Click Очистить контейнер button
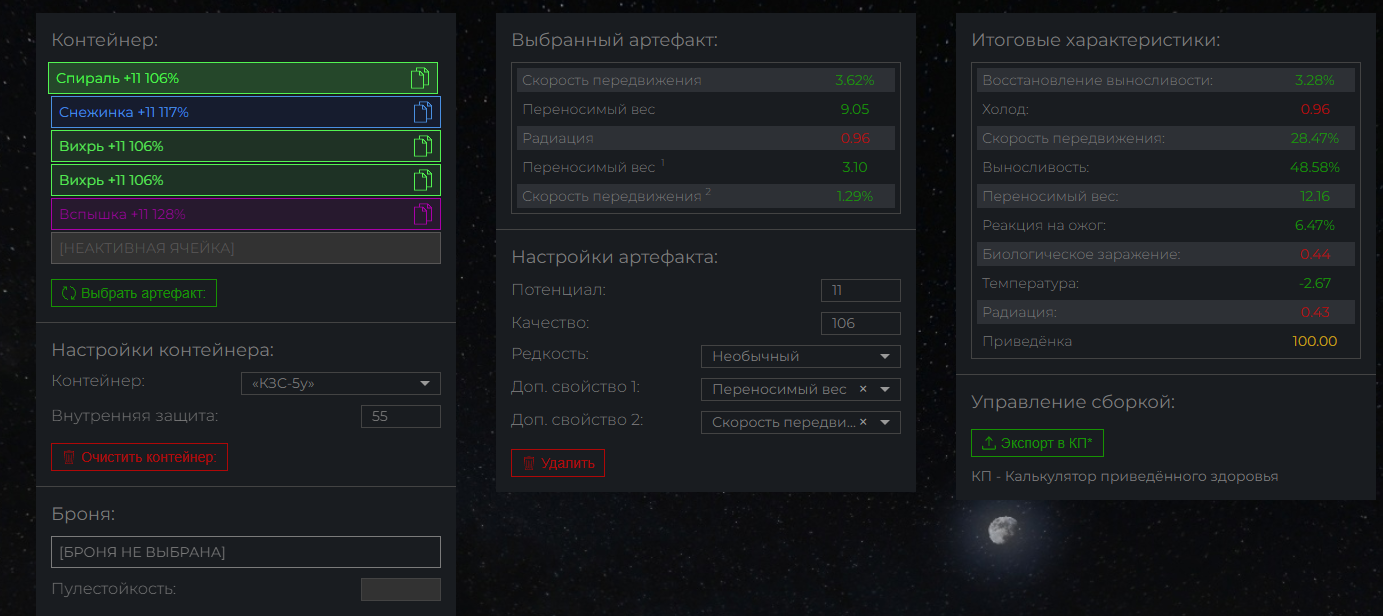1383x616 pixels. pos(140,457)
